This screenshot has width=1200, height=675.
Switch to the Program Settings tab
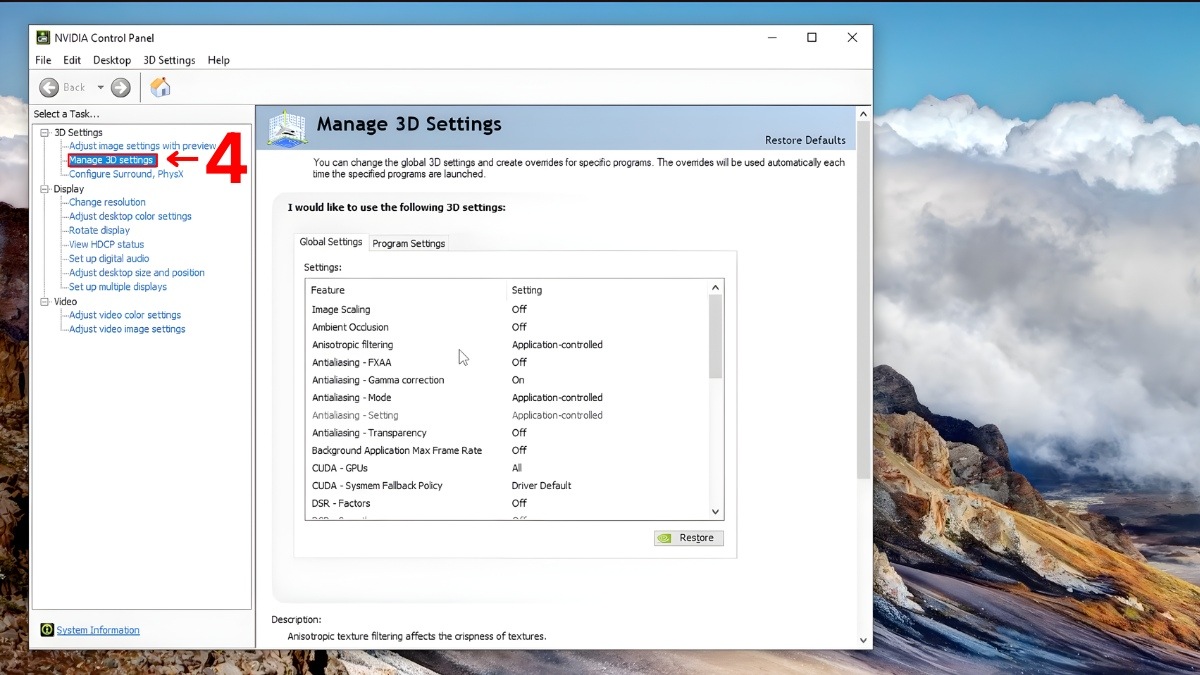click(409, 243)
